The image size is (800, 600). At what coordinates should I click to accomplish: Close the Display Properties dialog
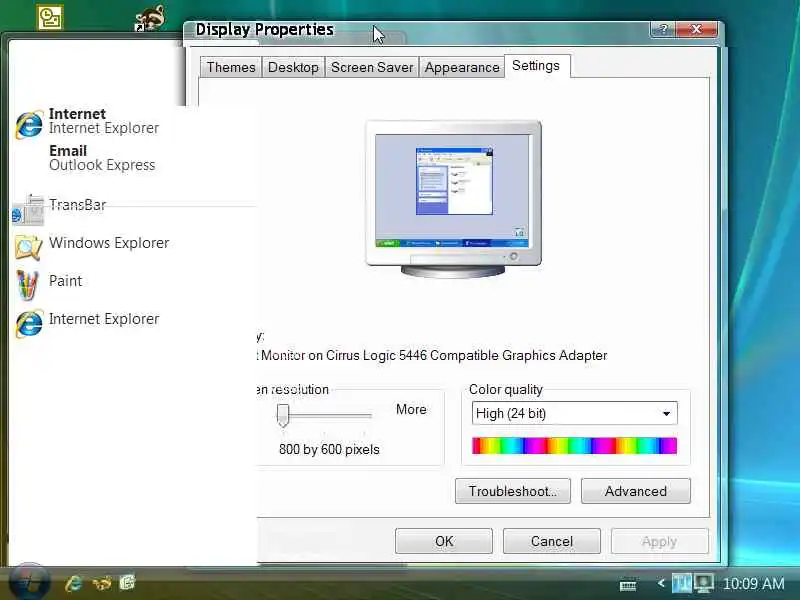coord(696,29)
